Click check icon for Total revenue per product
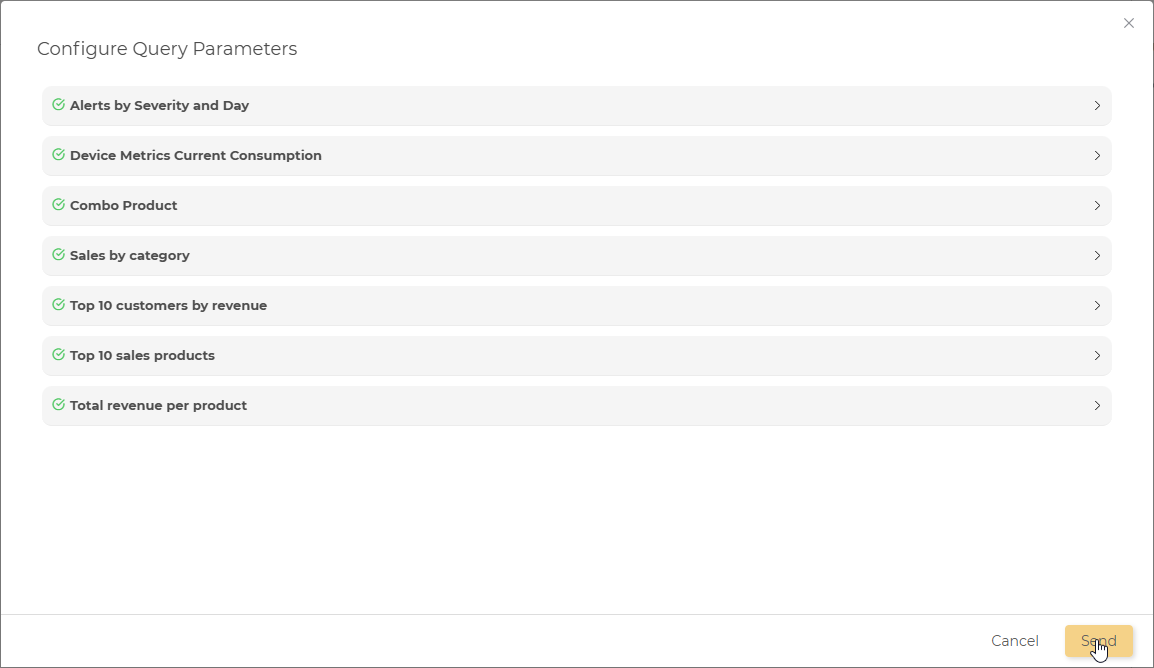Viewport: 1154px width, 668px height. pyautogui.click(x=58, y=405)
